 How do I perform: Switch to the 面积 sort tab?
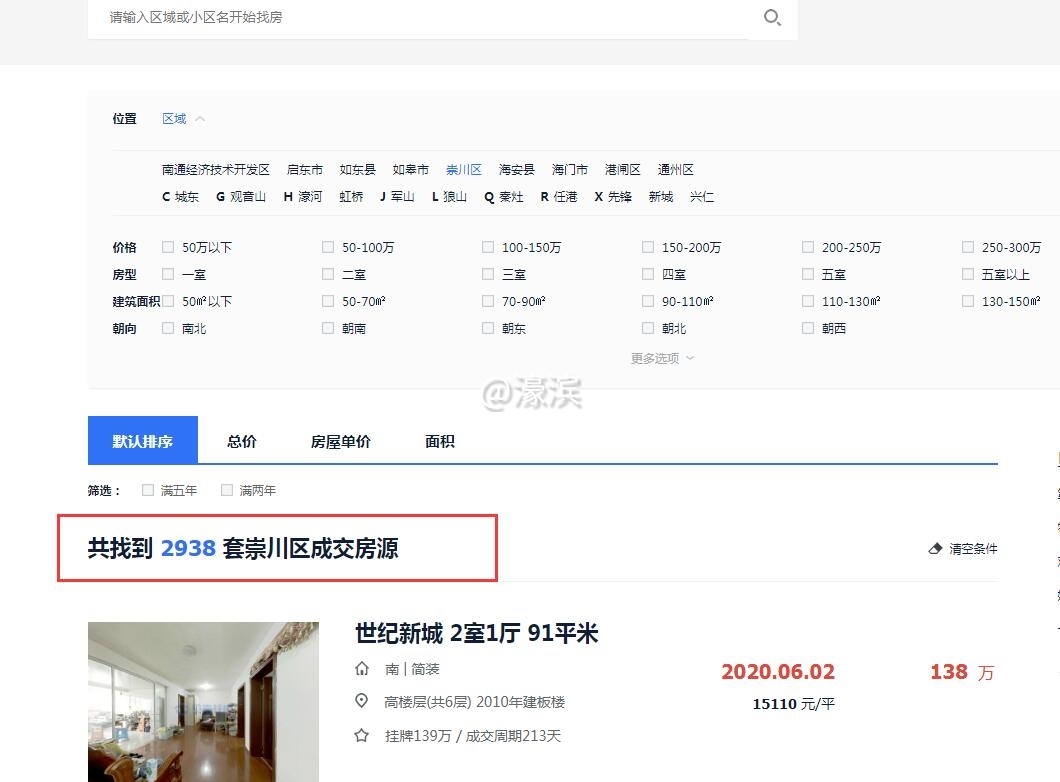pos(437,440)
